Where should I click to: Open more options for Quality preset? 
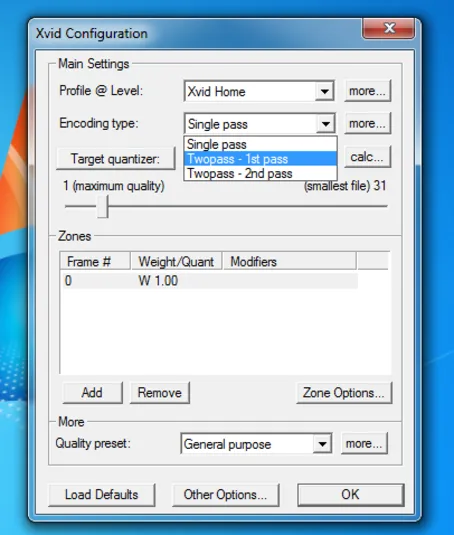coord(364,444)
